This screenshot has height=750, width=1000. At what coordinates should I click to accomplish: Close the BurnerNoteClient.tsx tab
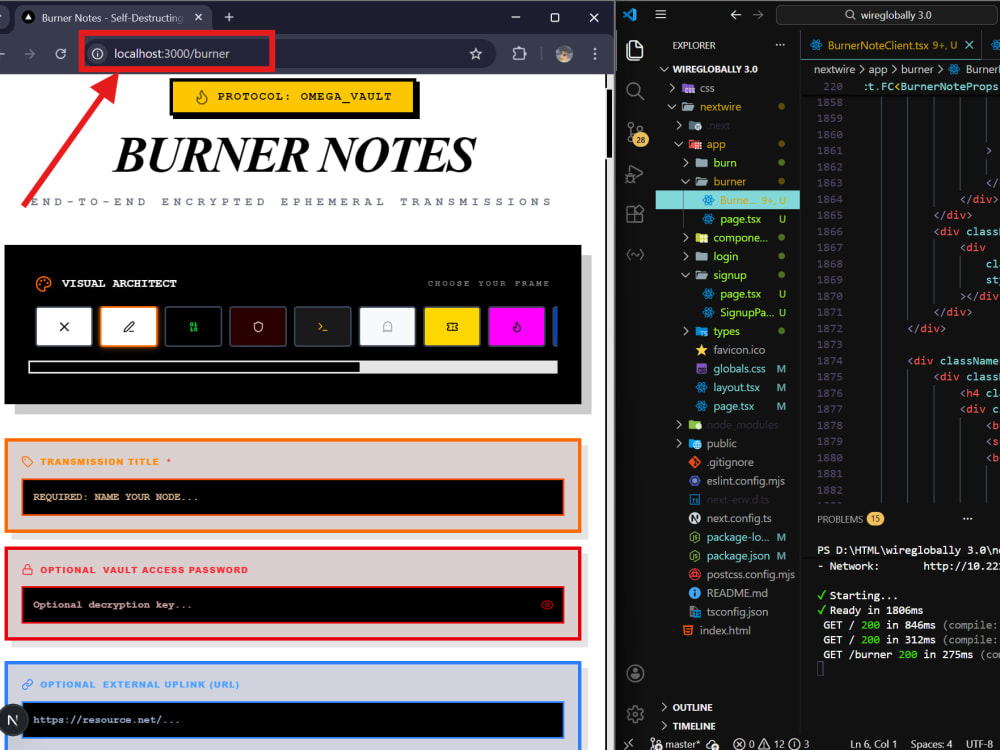(x=969, y=45)
